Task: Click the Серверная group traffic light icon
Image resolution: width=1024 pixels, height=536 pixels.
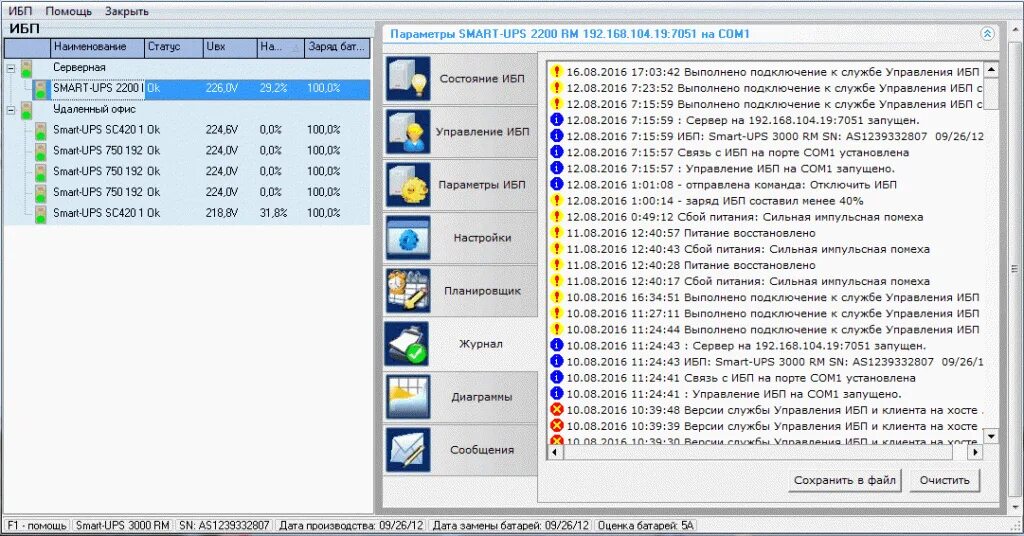Action: point(26,68)
